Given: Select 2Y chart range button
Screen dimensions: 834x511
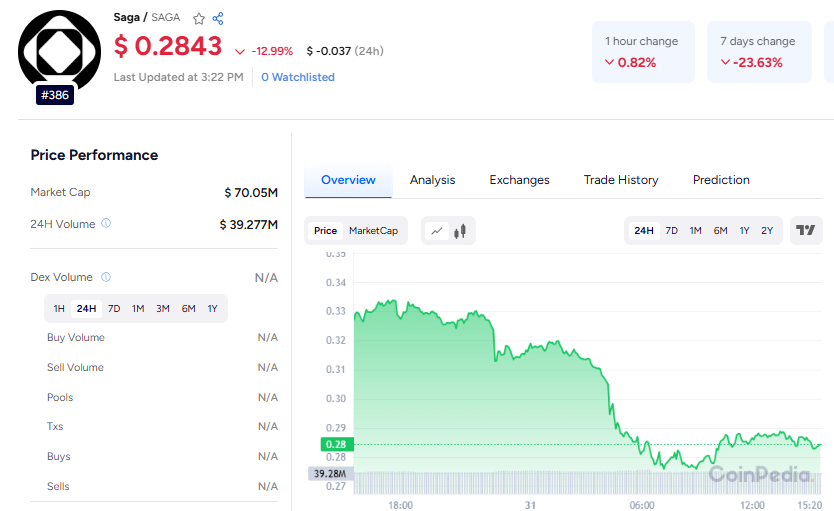Looking at the screenshot, I should click(767, 231).
